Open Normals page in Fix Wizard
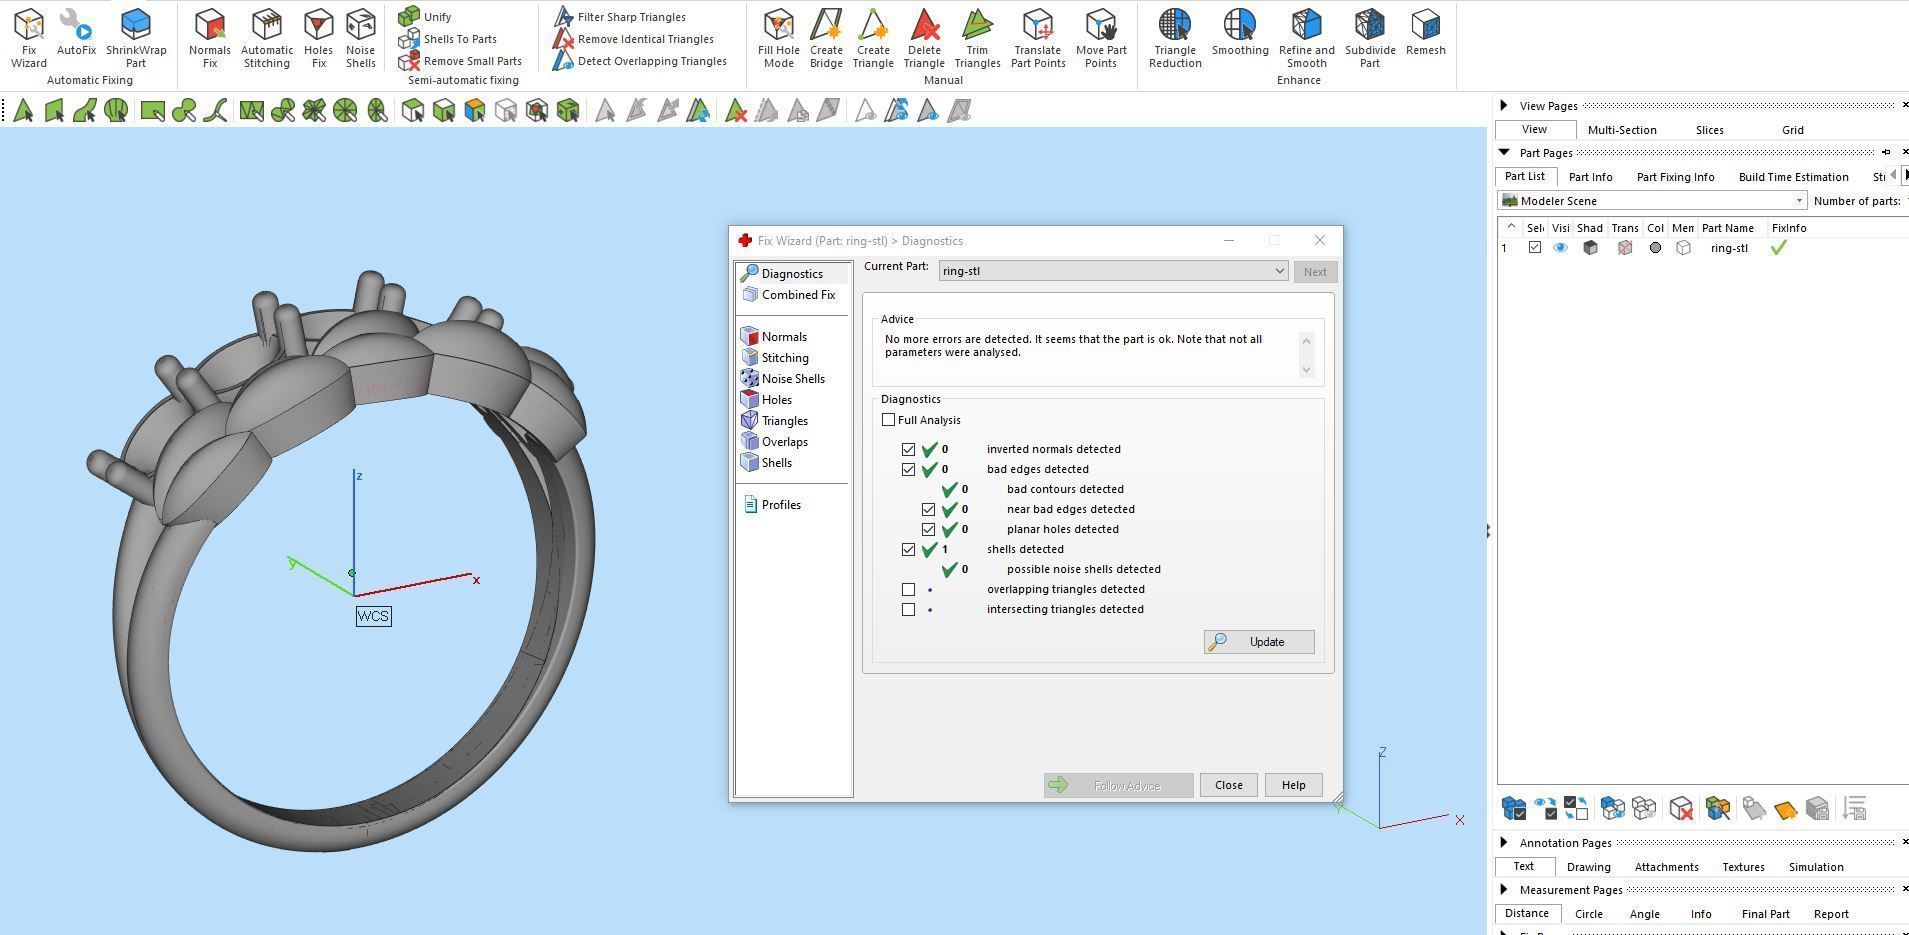Viewport: 1909px width, 935px height. pyautogui.click(x=774, y=337)
